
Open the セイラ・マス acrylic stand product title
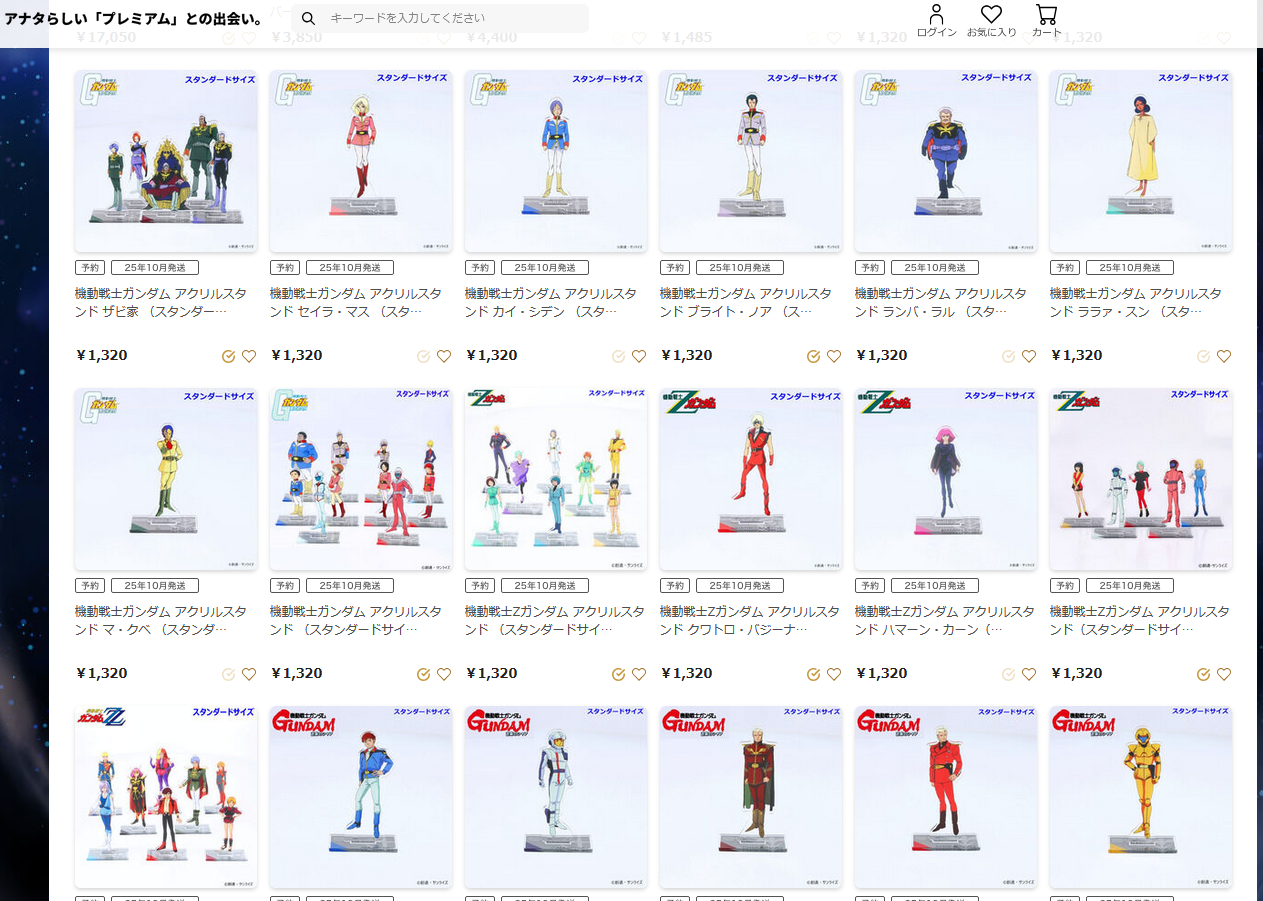coord(356,302)
